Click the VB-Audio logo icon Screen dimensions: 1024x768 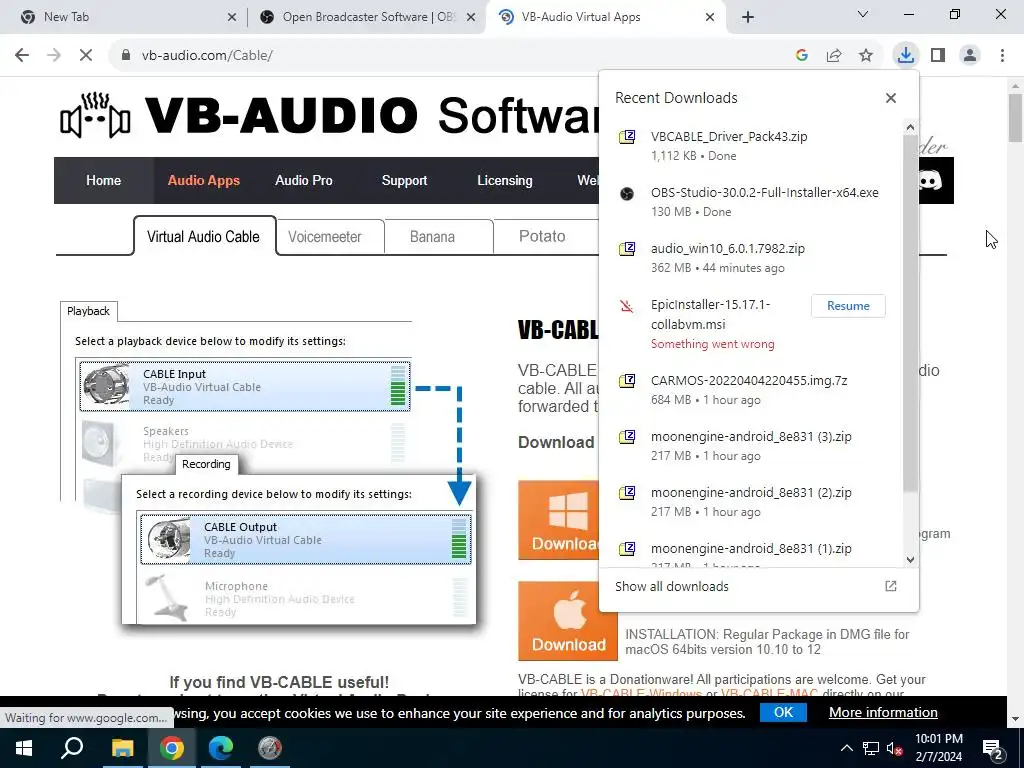click(95, 115)
